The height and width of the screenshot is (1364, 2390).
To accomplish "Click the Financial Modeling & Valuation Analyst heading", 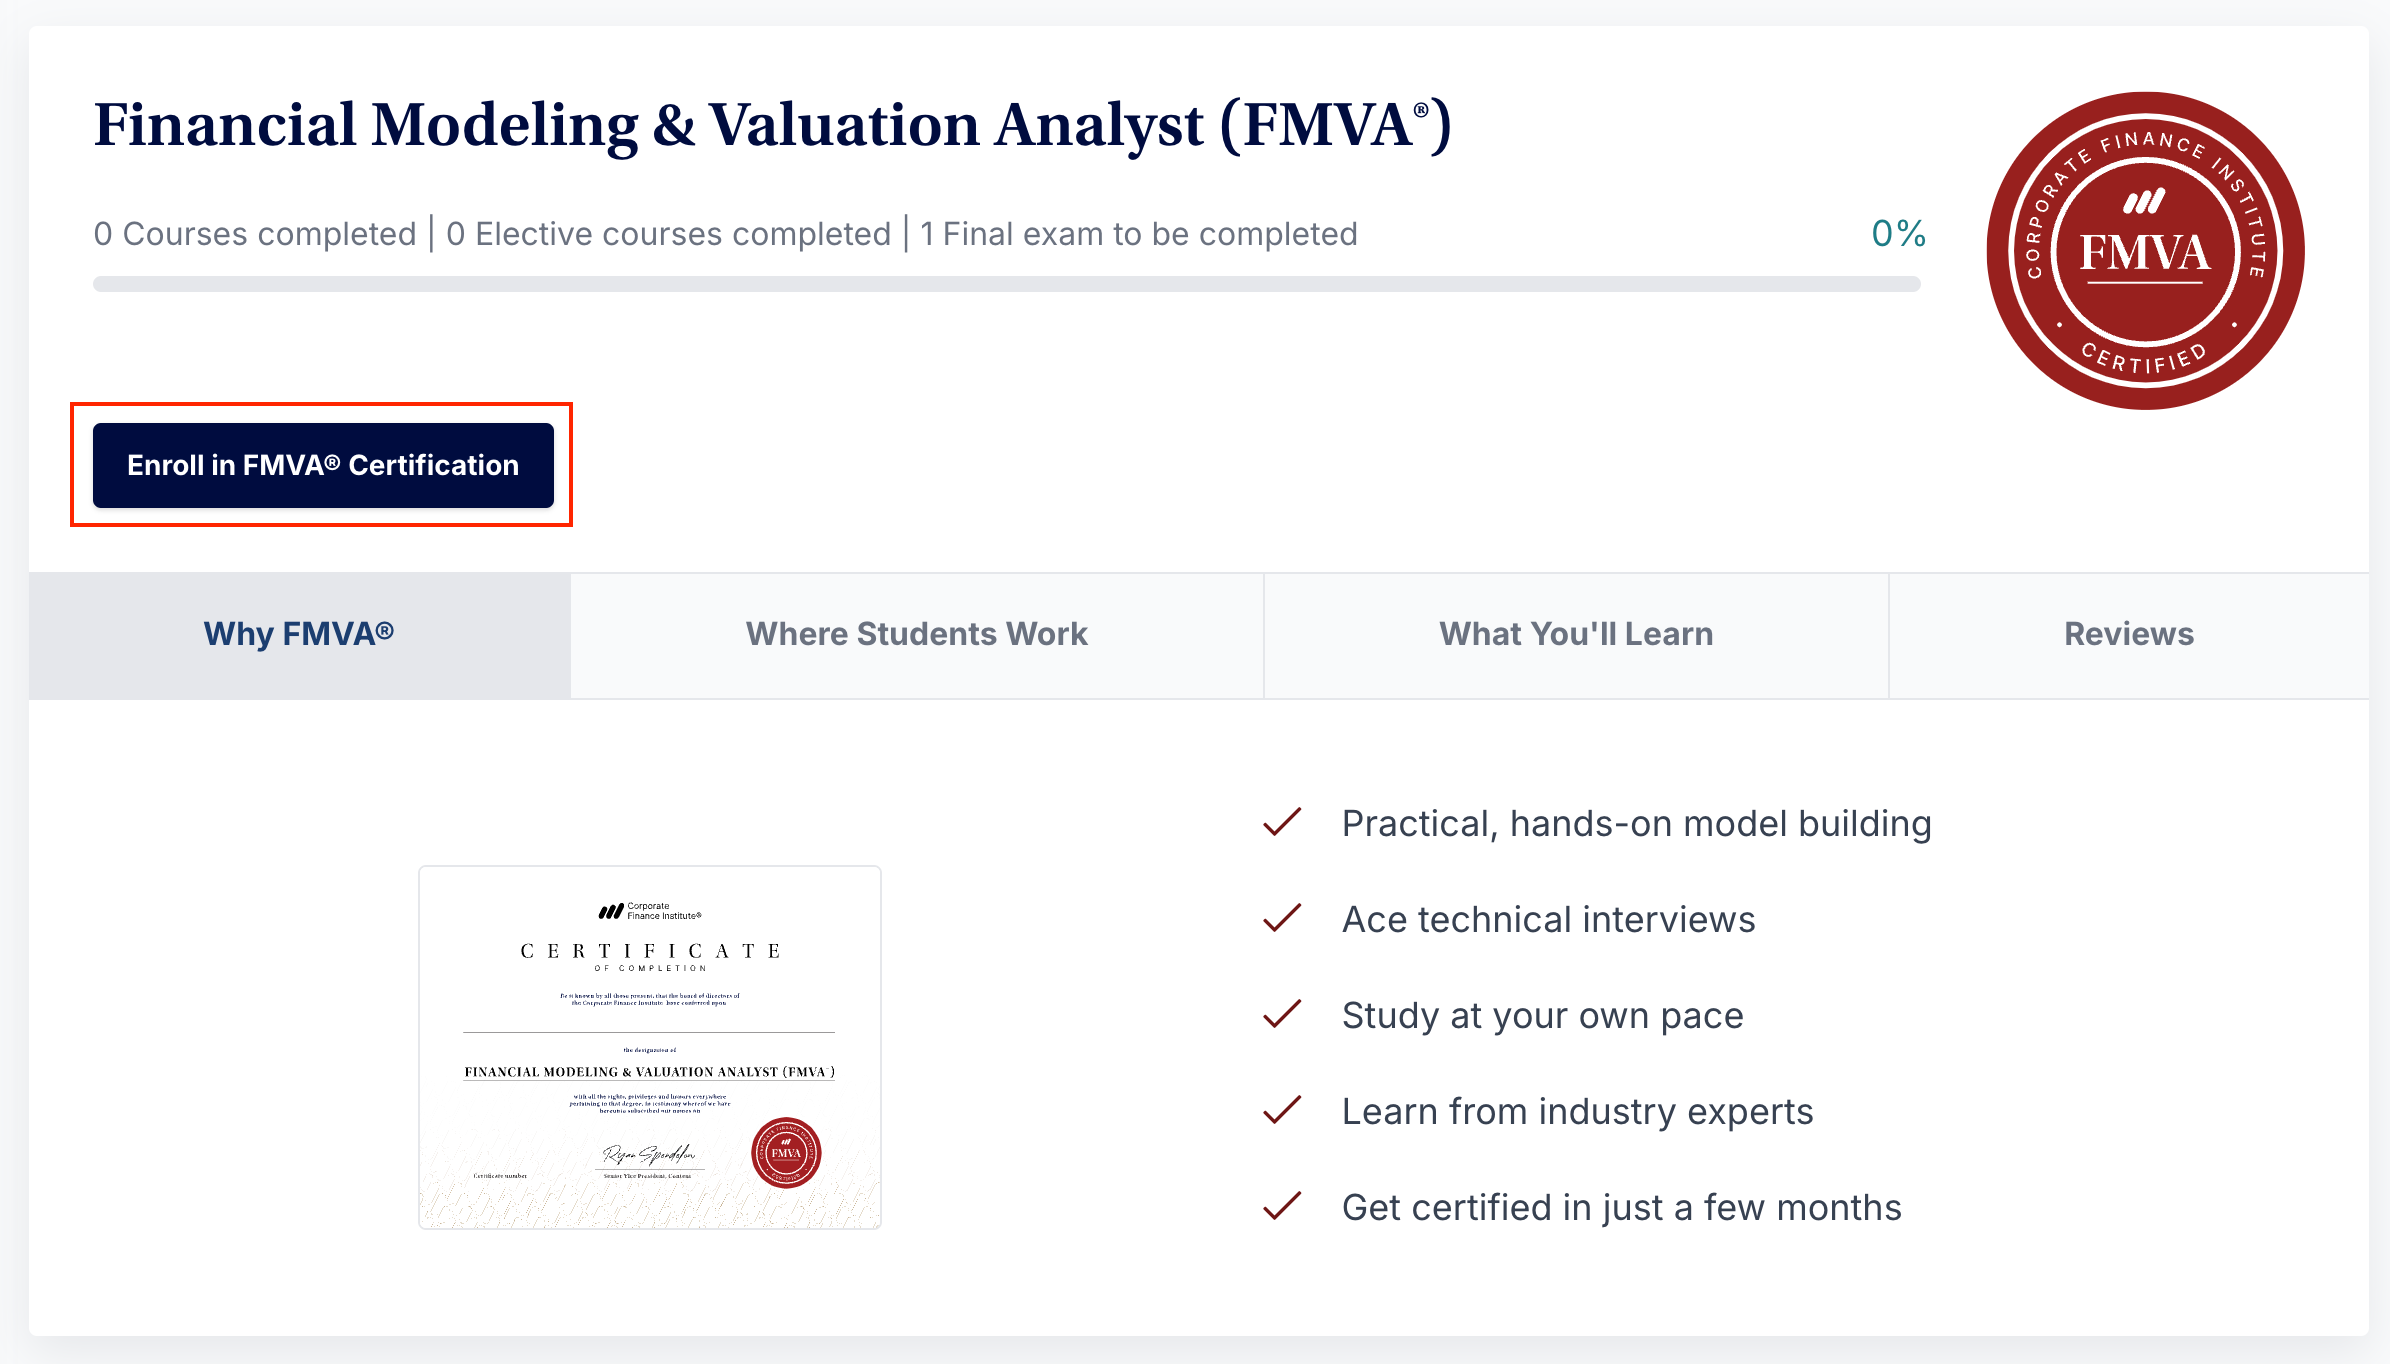I will point(772,125).
